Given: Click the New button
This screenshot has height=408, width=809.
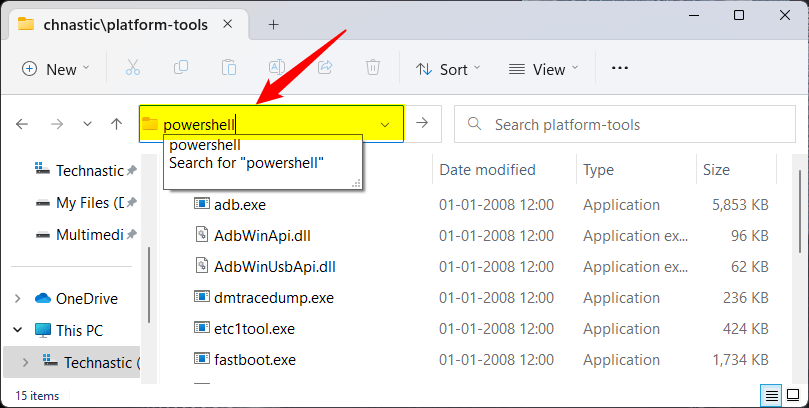Looking at the screenshot, I should pyautogui.click(x=55, y=69).
